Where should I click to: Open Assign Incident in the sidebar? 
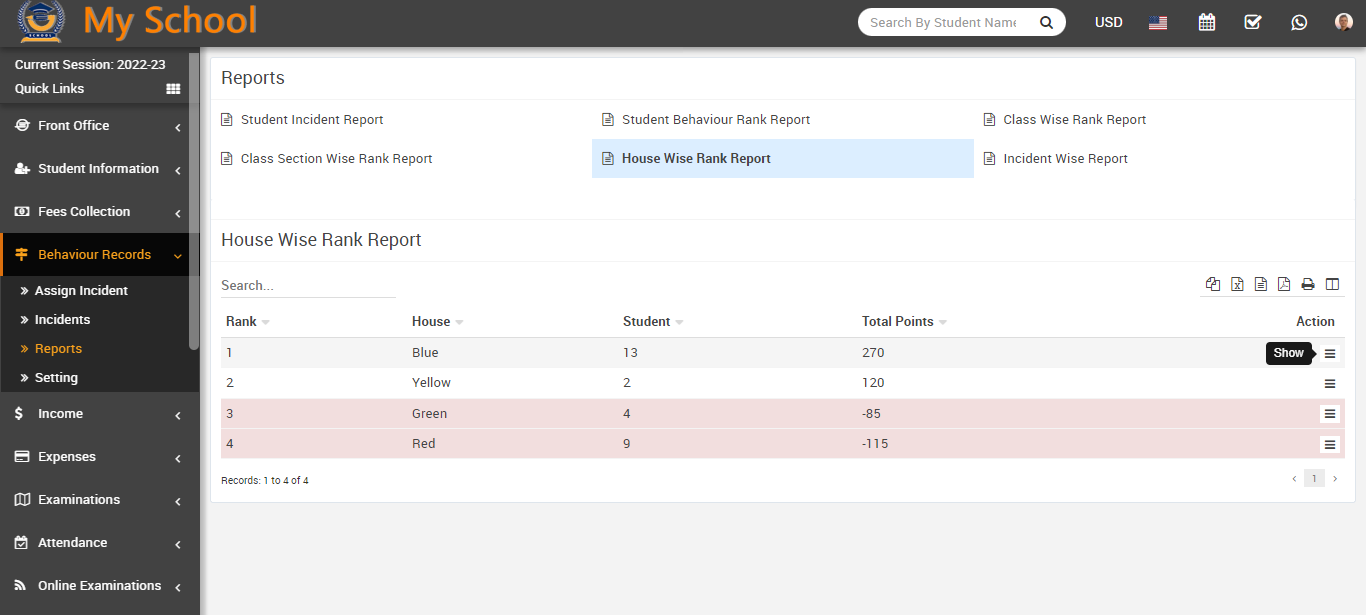point(81,291)
